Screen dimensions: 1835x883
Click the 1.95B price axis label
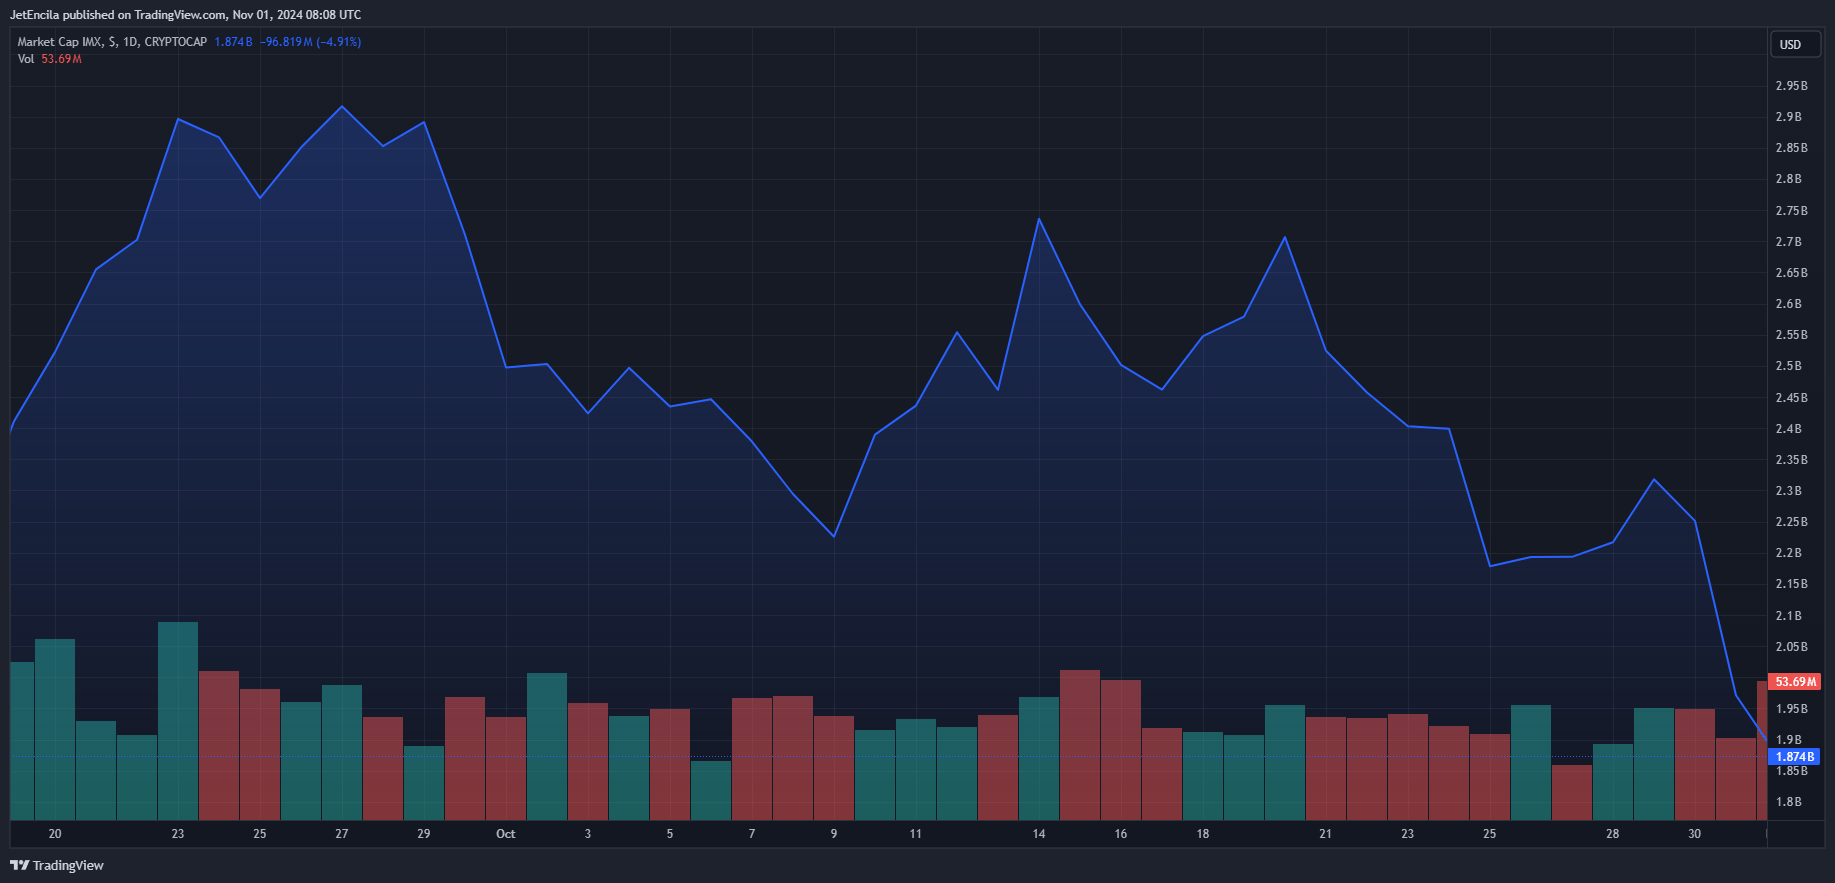(x=1791, y=709)
